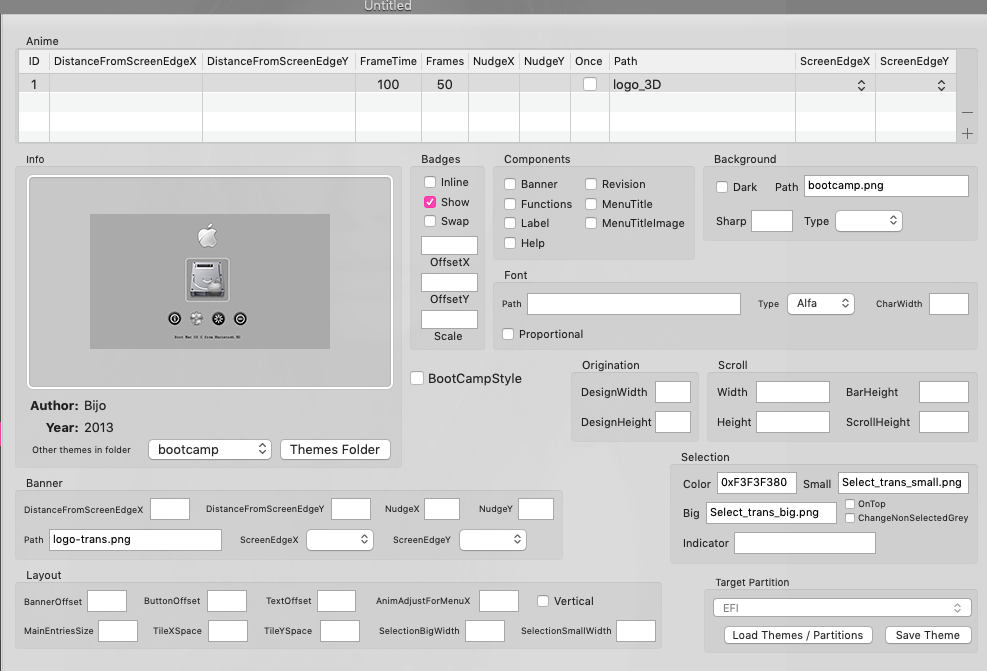Select the logo_3D path cell
Viewport: 987px width, 671px height.
pos(702,84)
